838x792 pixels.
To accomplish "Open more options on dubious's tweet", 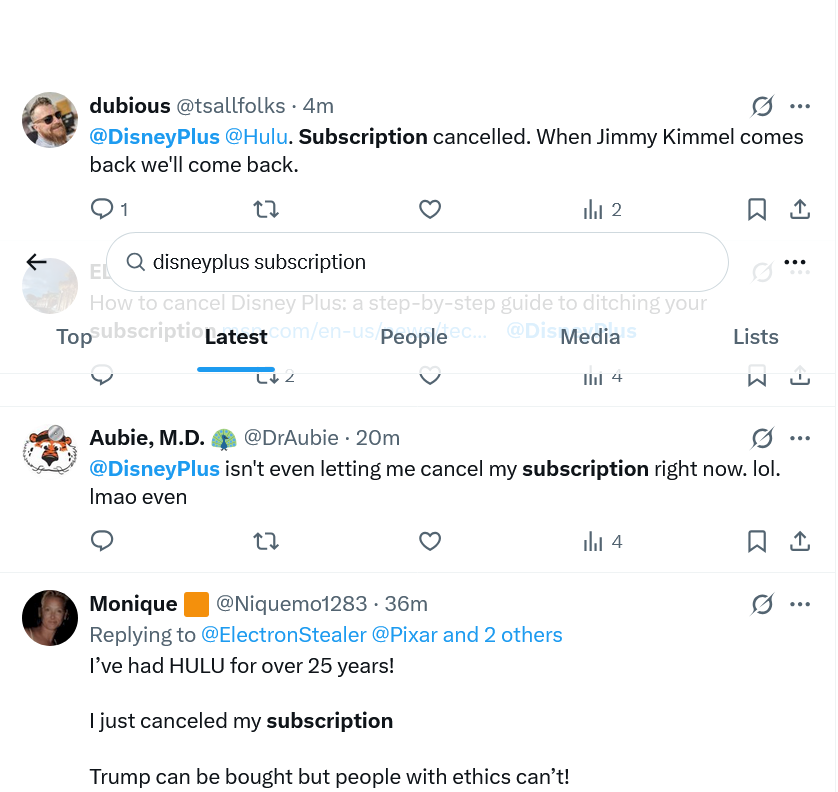I will click(800, 106).
